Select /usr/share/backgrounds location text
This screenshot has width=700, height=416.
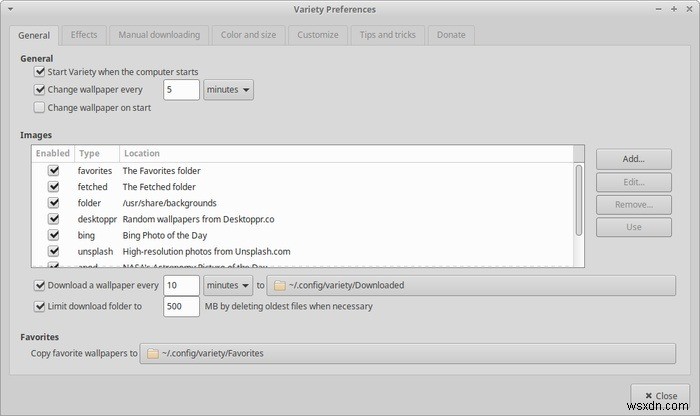[170, 203]
